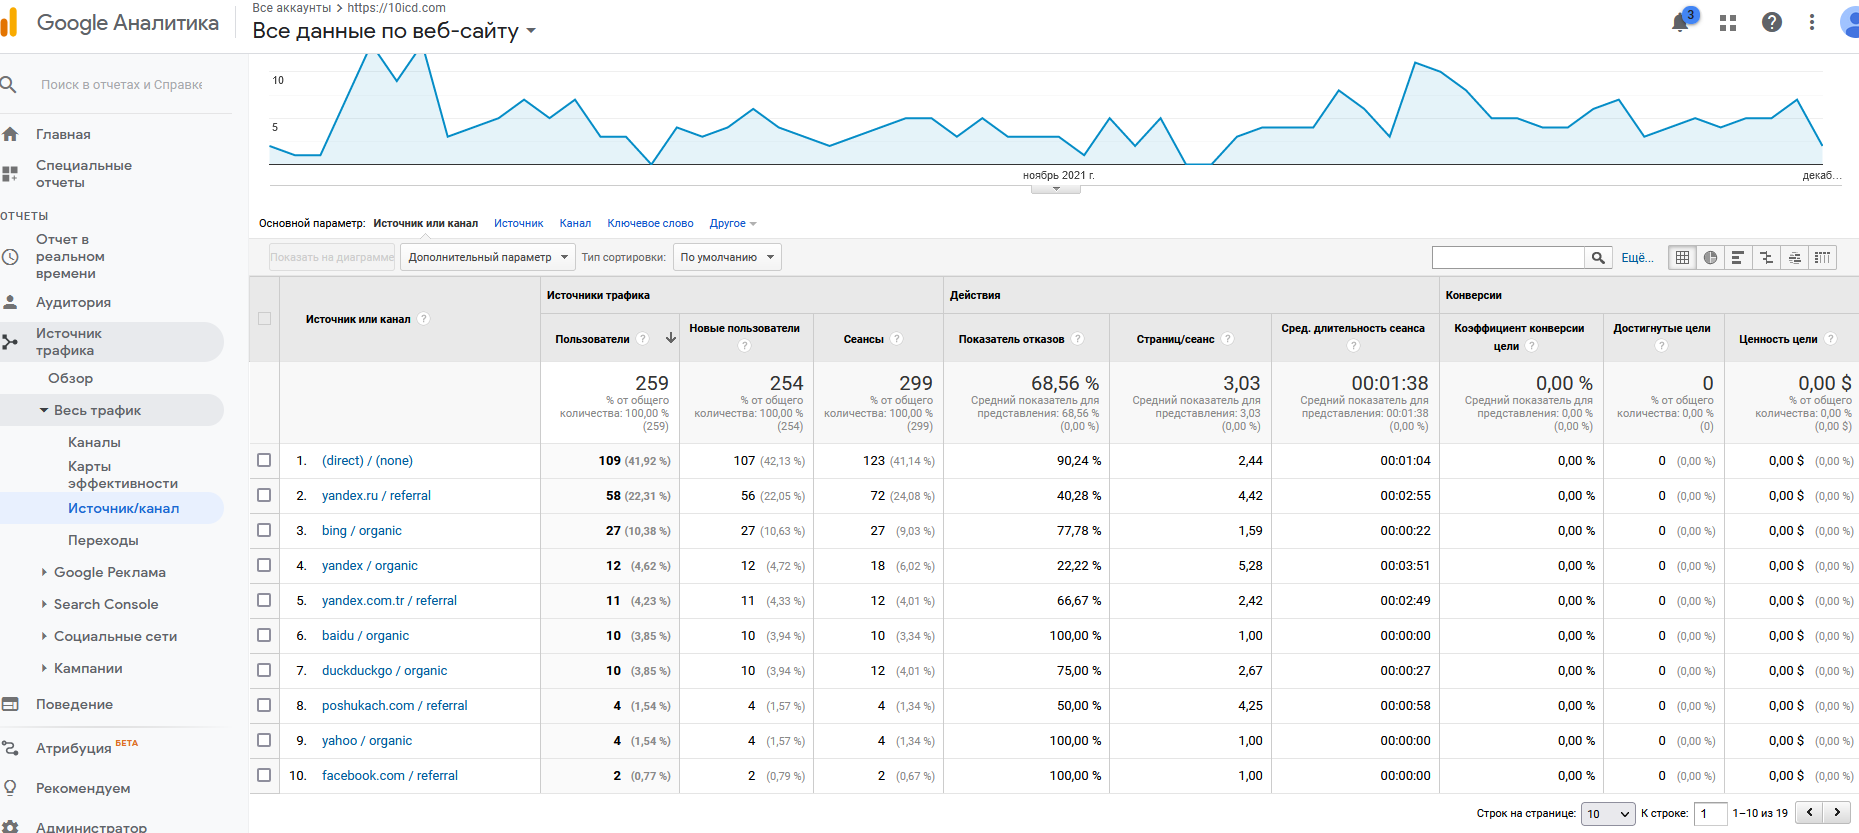The width and height of the screenshot is (1859, 833).
Task: Select the poshukach.com / referral checkbox
Action: click(264, 705)
